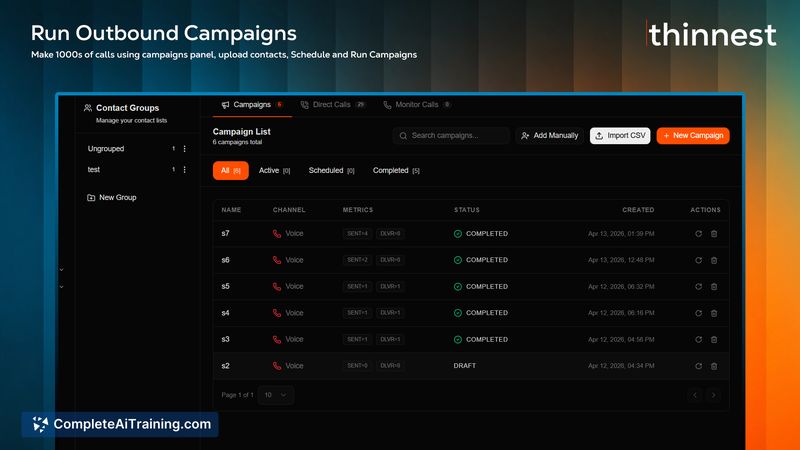Filter by Active campaigns
The width and height of the screenshot is (800, 450).
click(274, 170)
